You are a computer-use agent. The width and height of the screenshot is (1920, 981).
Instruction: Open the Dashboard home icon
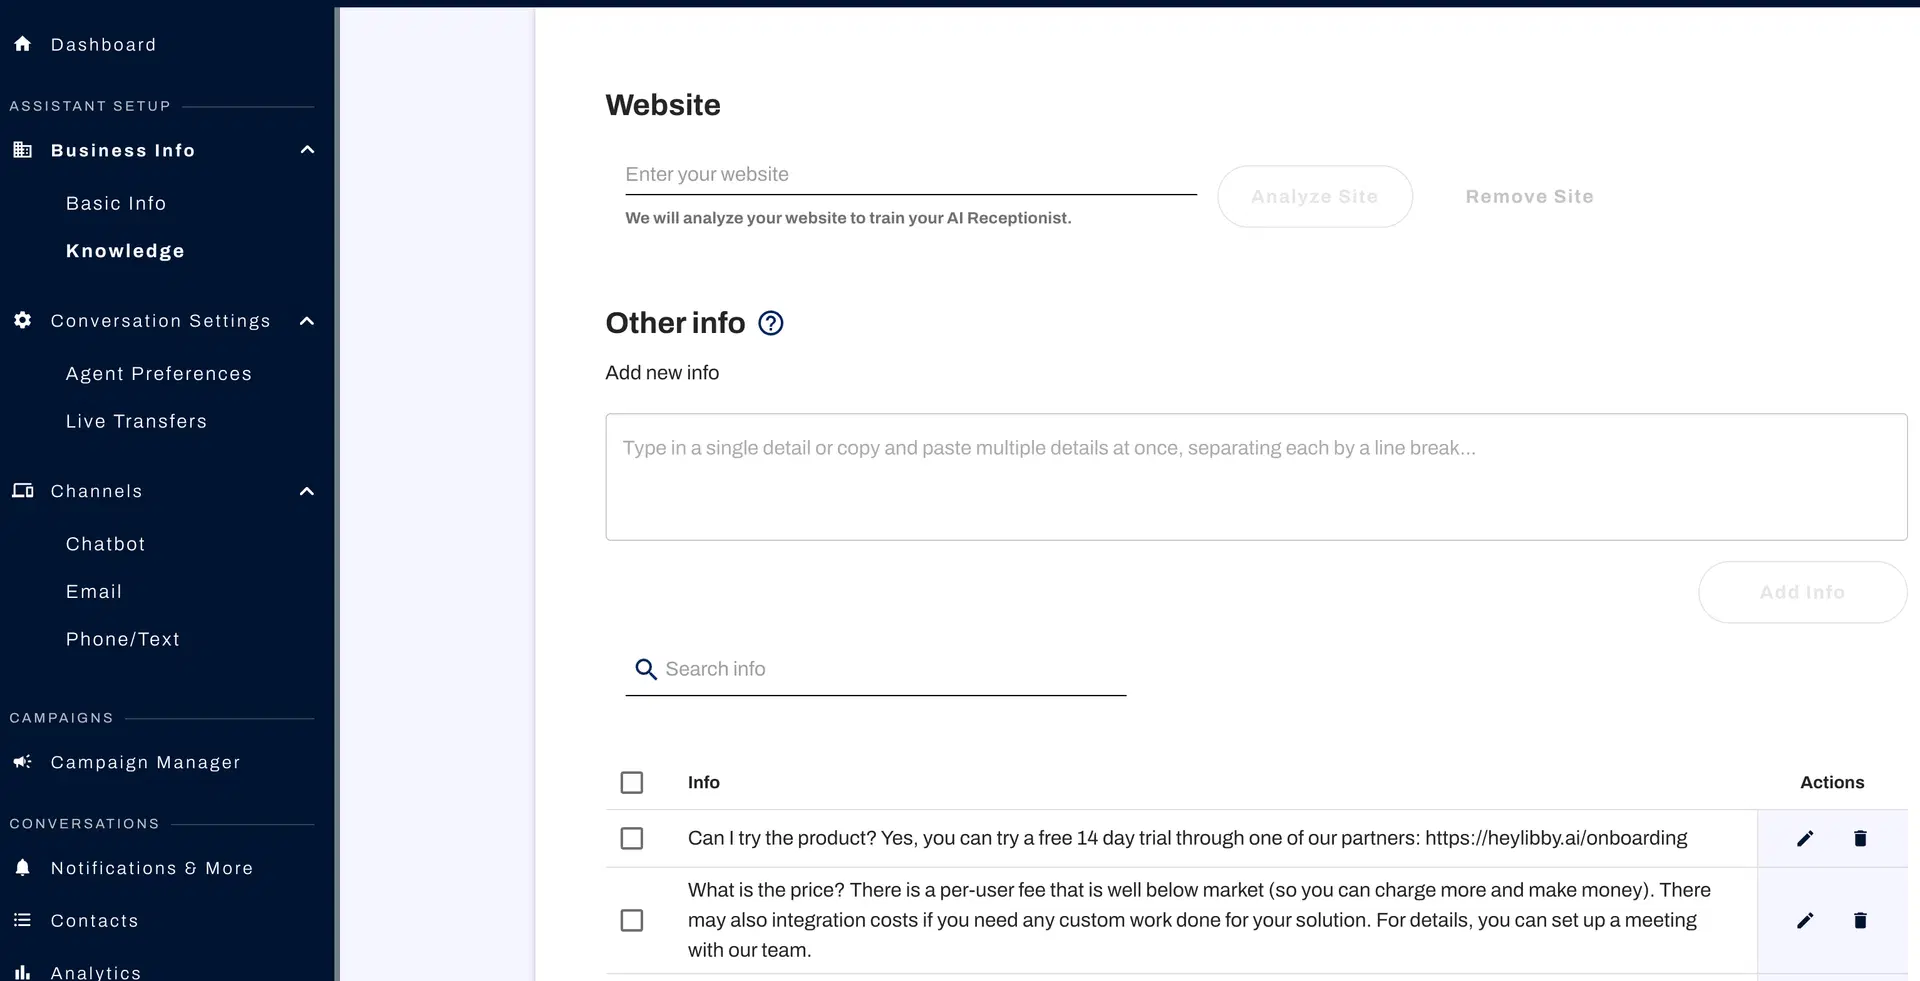(22, 43)
